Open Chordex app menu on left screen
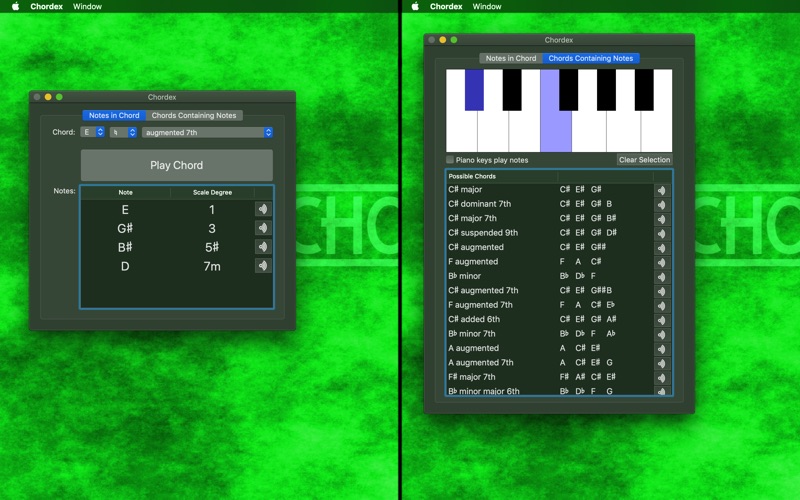The image size is (800, 500). coord(46,6)
